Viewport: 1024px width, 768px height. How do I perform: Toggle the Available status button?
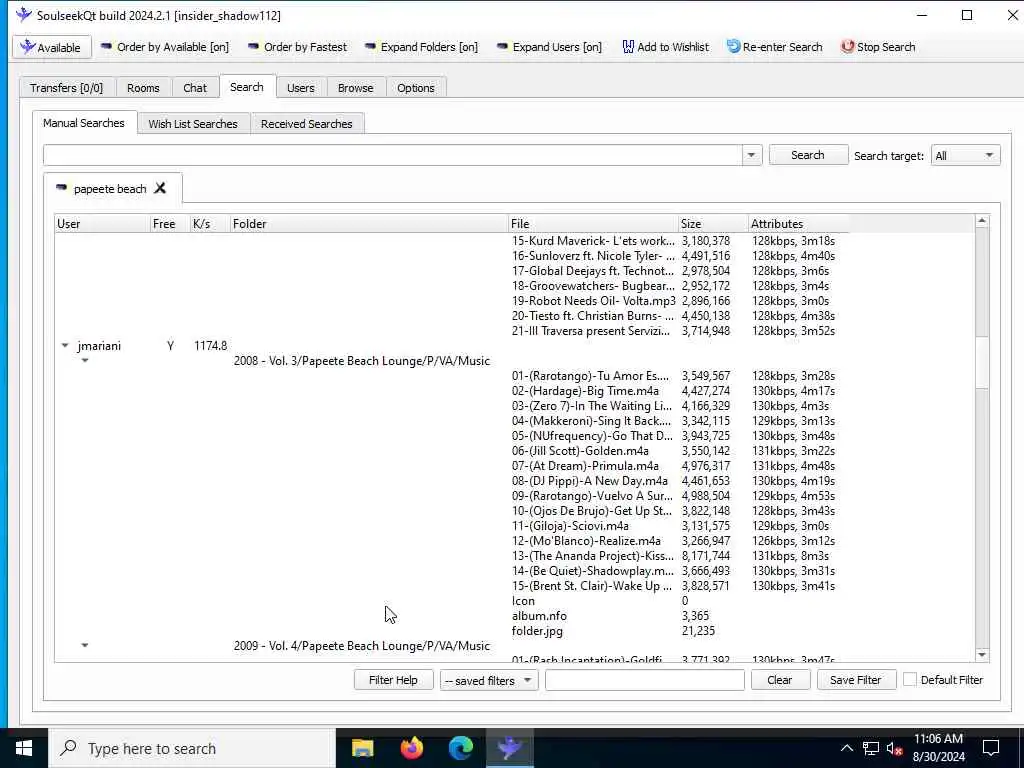(52, 48)
